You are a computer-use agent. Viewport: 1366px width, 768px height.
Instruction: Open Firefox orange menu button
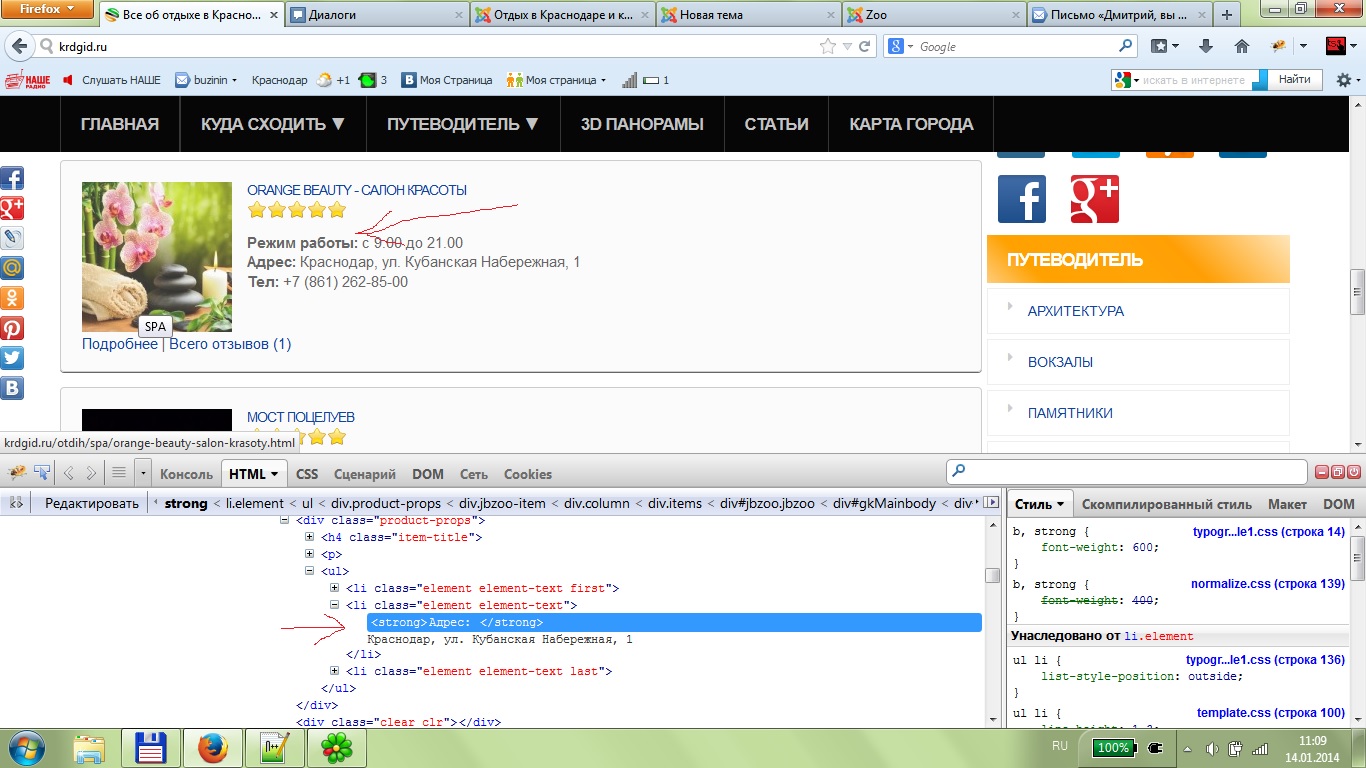pos(49,10)
